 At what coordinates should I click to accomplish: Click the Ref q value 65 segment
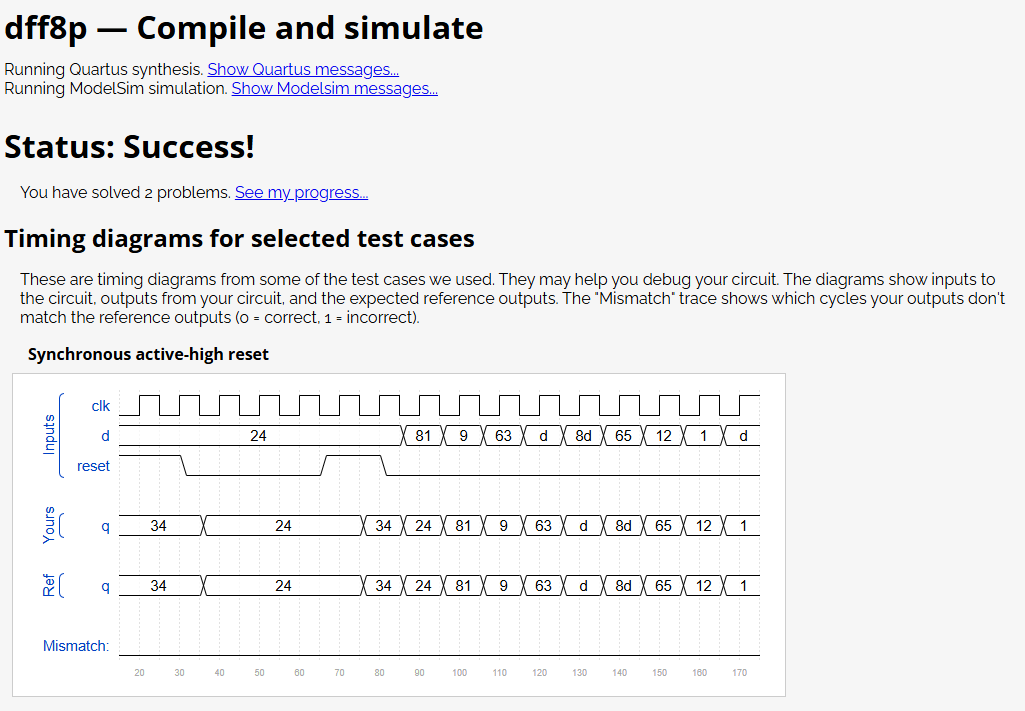click(663, 586)
